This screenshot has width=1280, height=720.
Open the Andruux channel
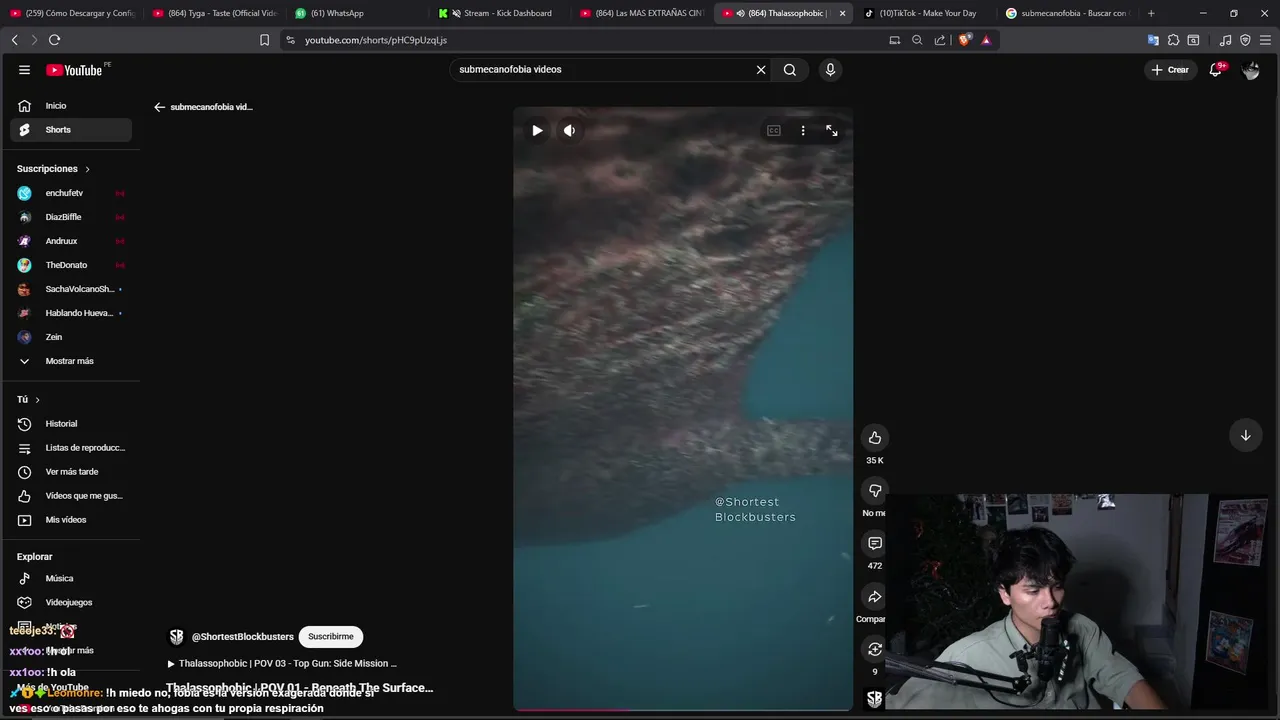pos(71,241)
